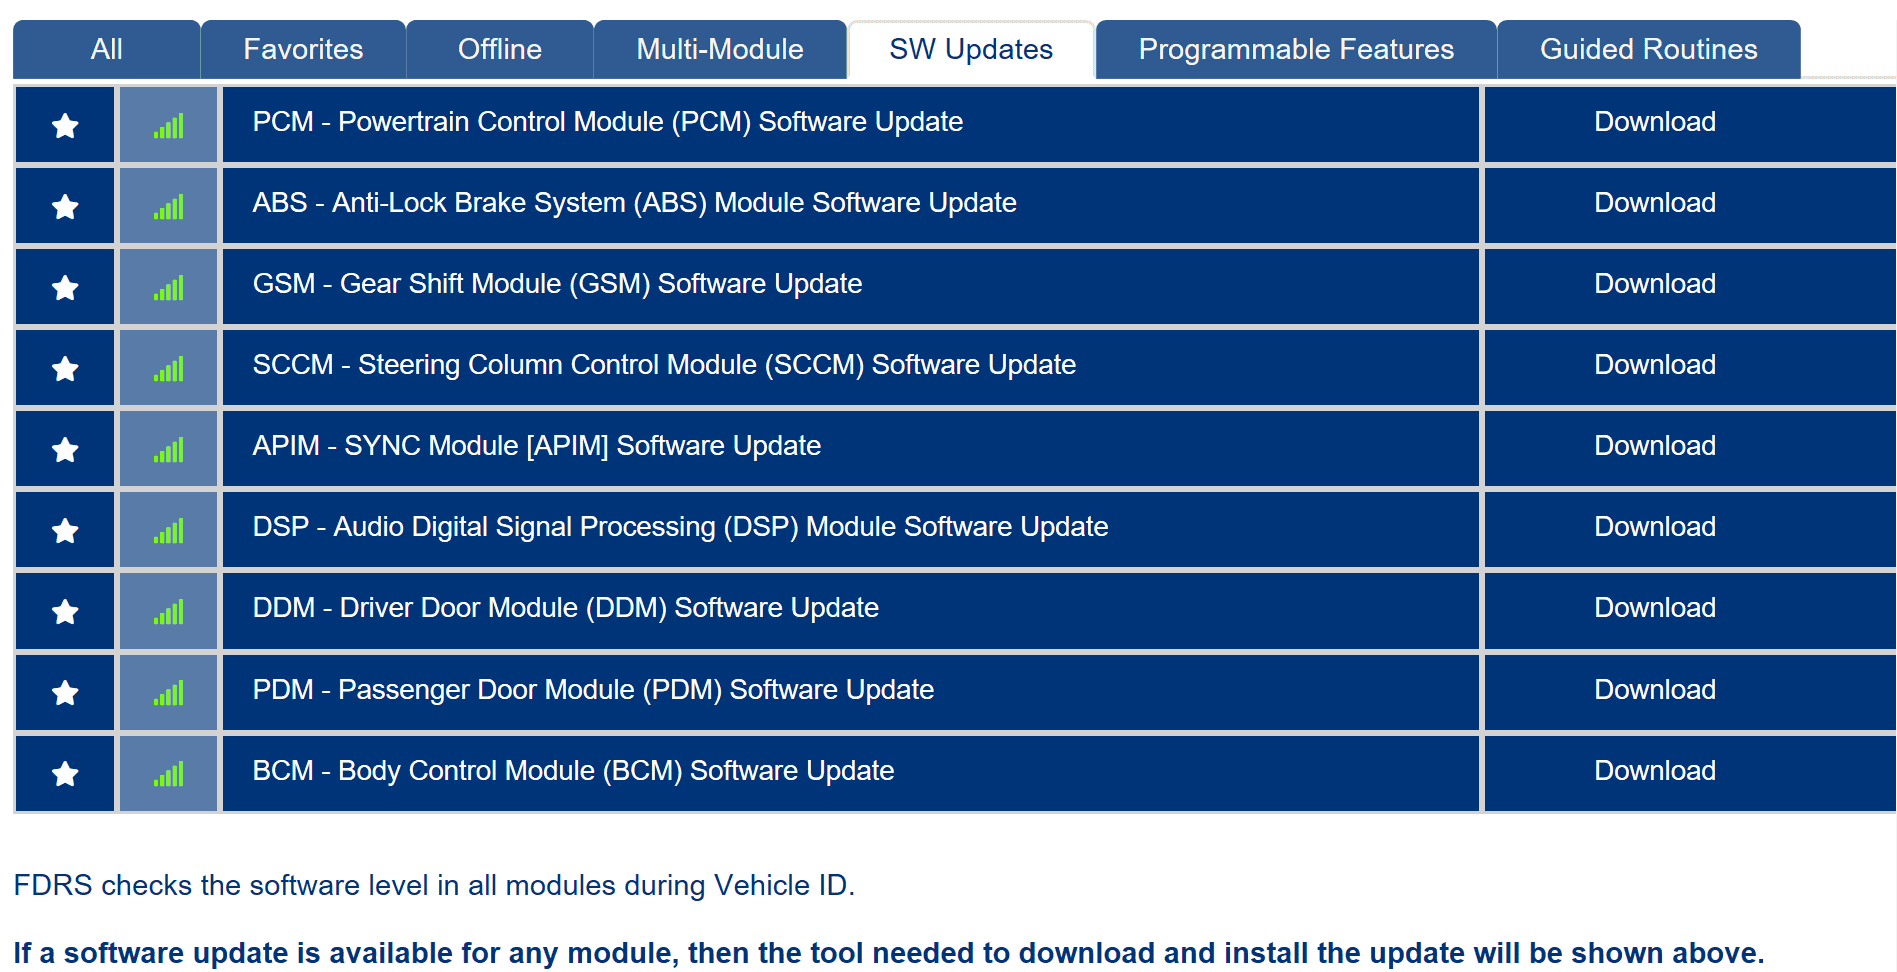This screenshot has width=1897, height=972.
Task: Select the Steering Column Control Module entry
Action: click(664, 365)
